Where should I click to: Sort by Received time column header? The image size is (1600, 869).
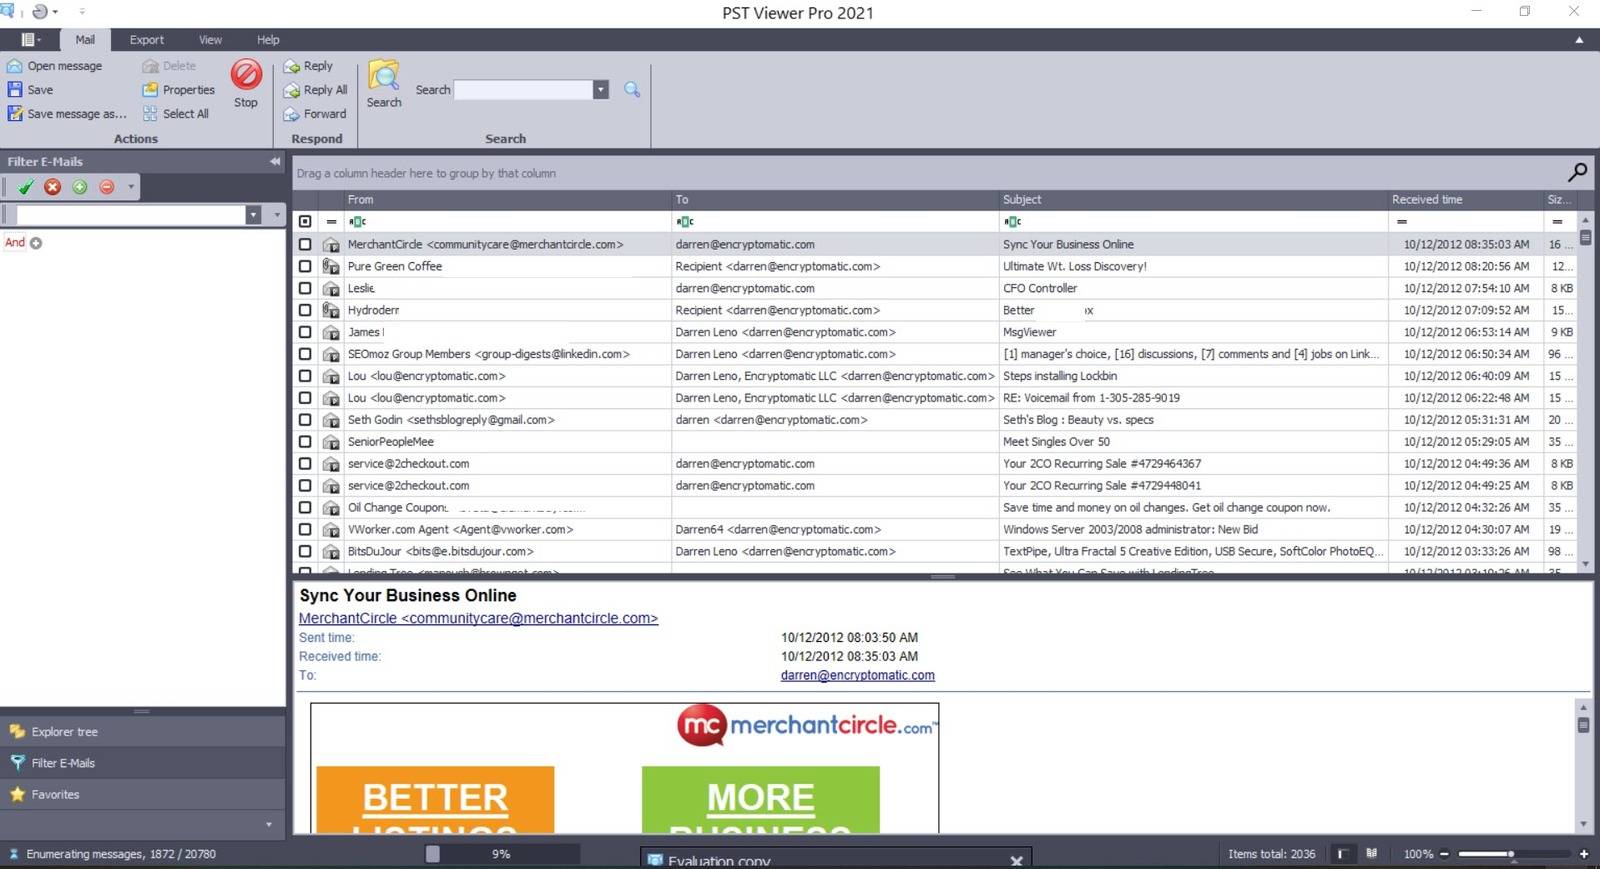1465,199
